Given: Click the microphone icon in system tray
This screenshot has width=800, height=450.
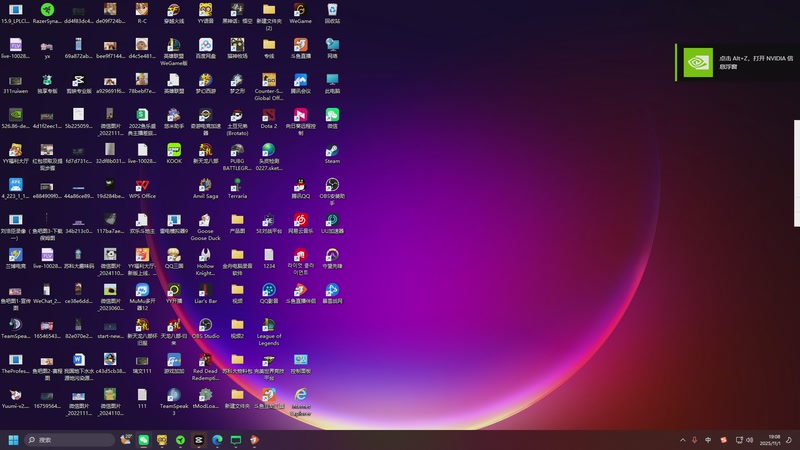Looking at the screenshot, I should click(x=694, y=440).
